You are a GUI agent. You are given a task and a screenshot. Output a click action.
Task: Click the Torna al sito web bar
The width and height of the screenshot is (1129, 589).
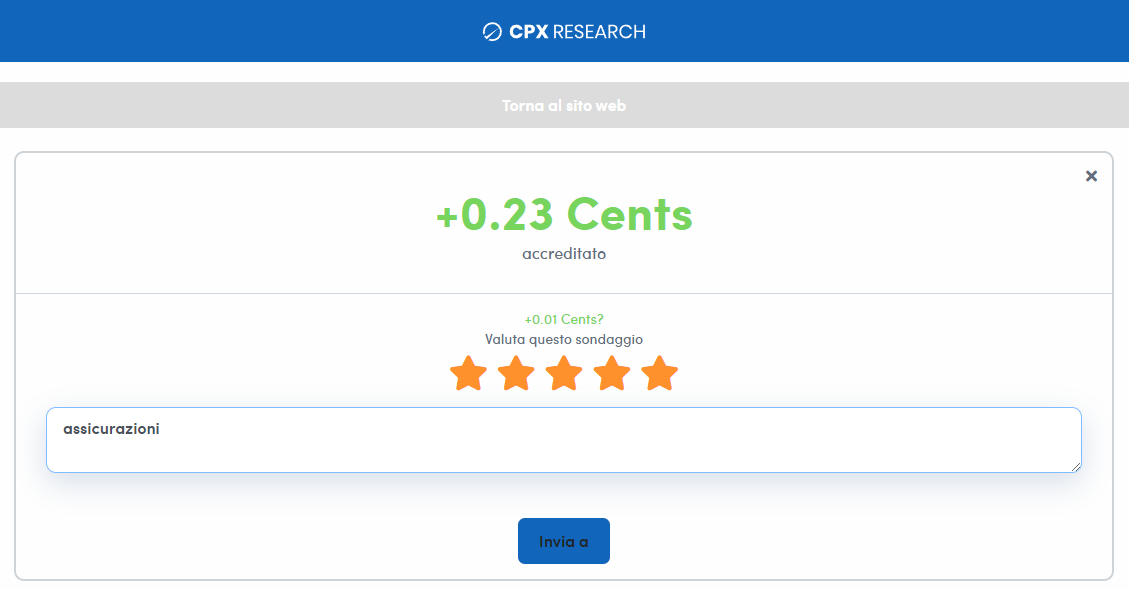564,105
